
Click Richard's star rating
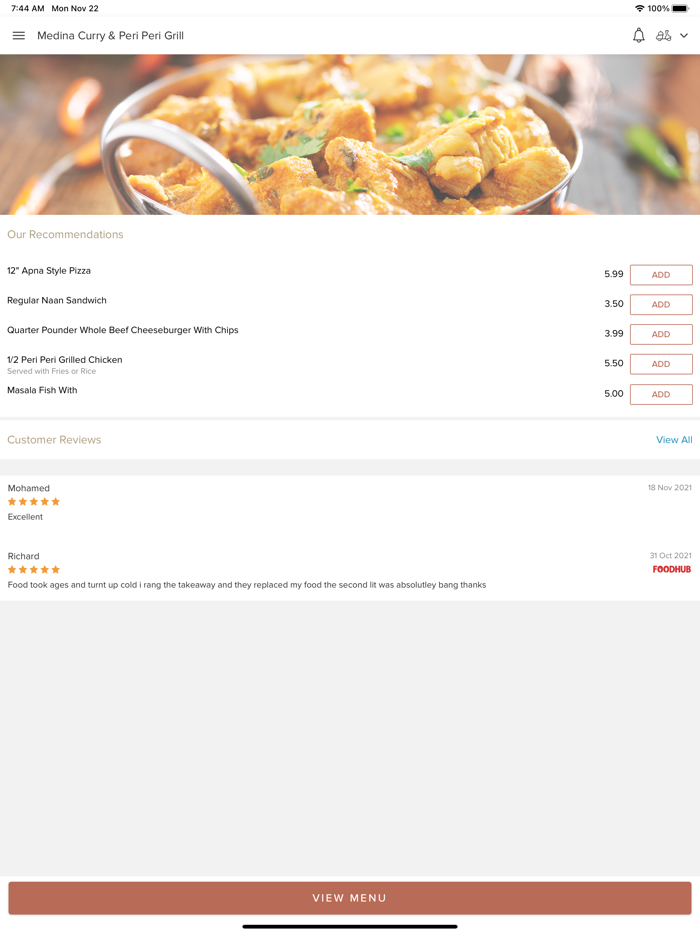[33, 570]
